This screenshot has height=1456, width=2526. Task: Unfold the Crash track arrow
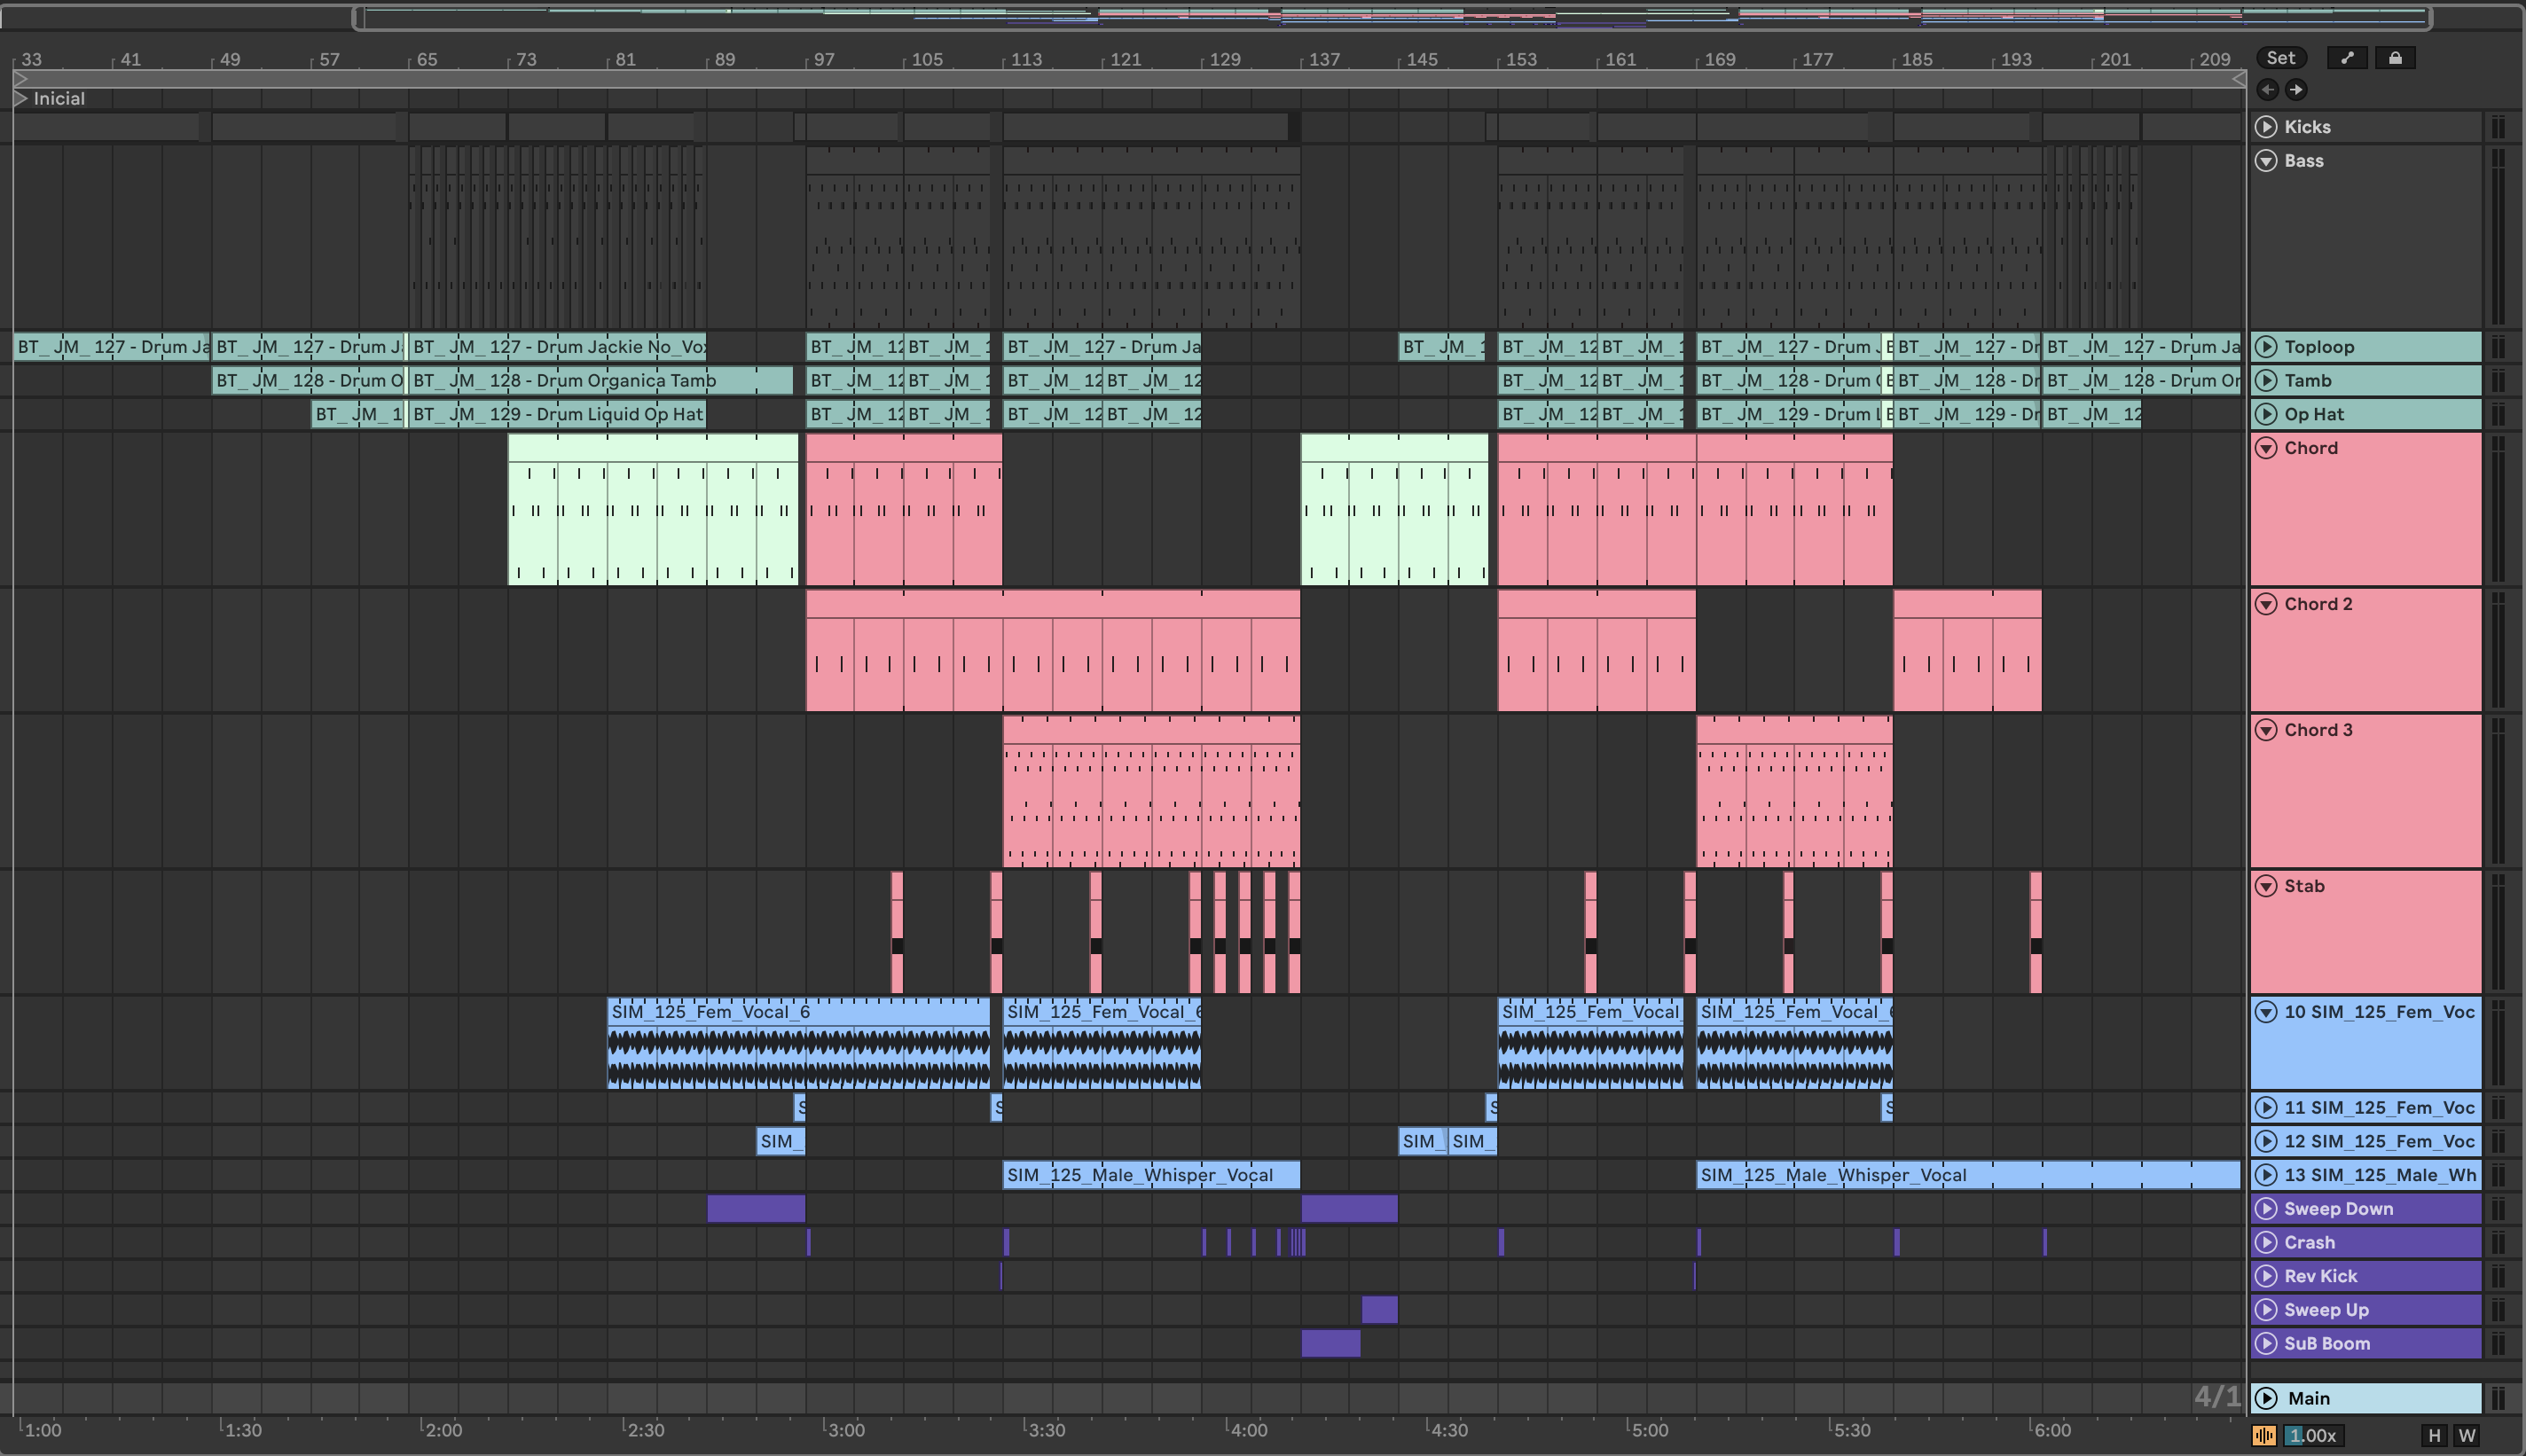tap(2266, 1243)
